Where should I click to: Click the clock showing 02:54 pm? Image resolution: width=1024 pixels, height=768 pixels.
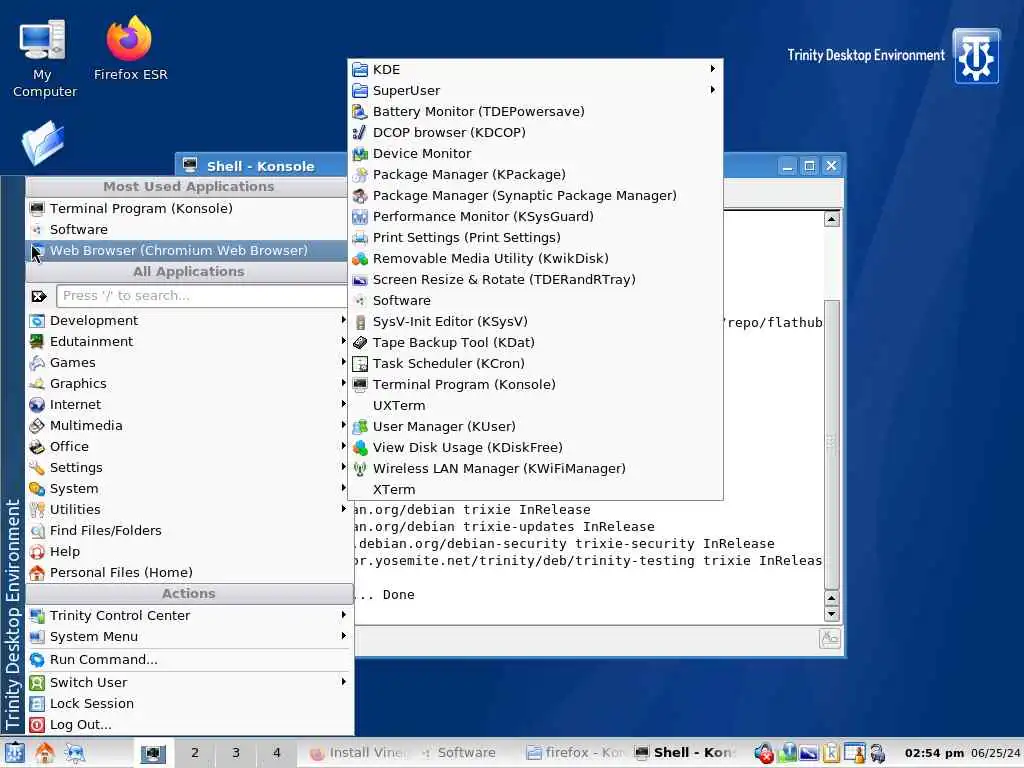[x=934, y=753]
